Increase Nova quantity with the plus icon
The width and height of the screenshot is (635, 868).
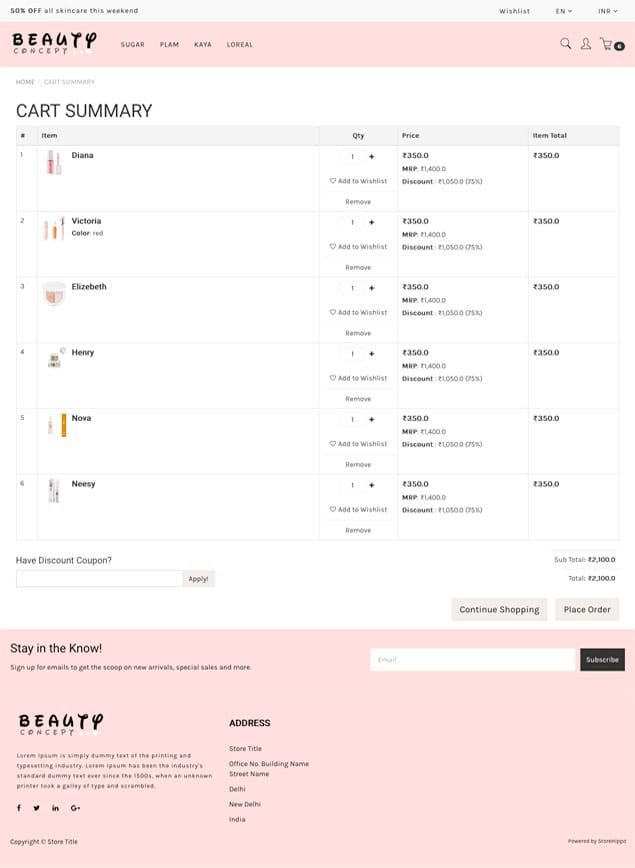coord(371,420)
